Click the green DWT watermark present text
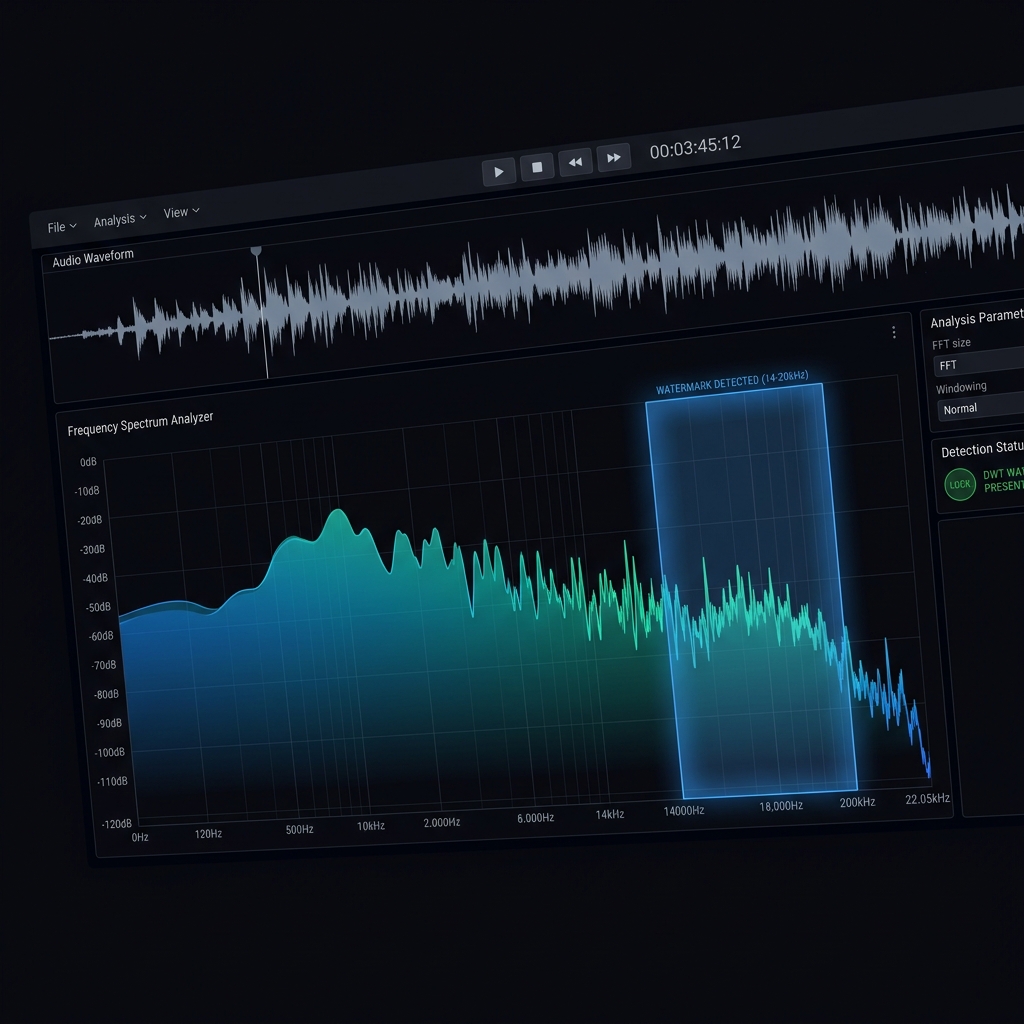The image size is (1024, 1024). 1003,480
